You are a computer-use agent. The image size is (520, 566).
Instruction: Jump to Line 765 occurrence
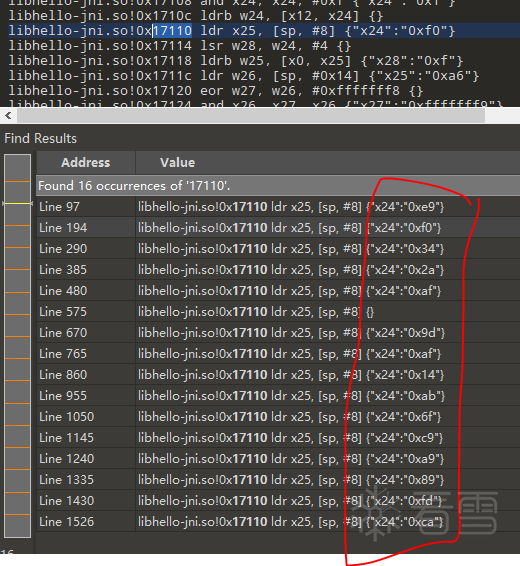278,353
